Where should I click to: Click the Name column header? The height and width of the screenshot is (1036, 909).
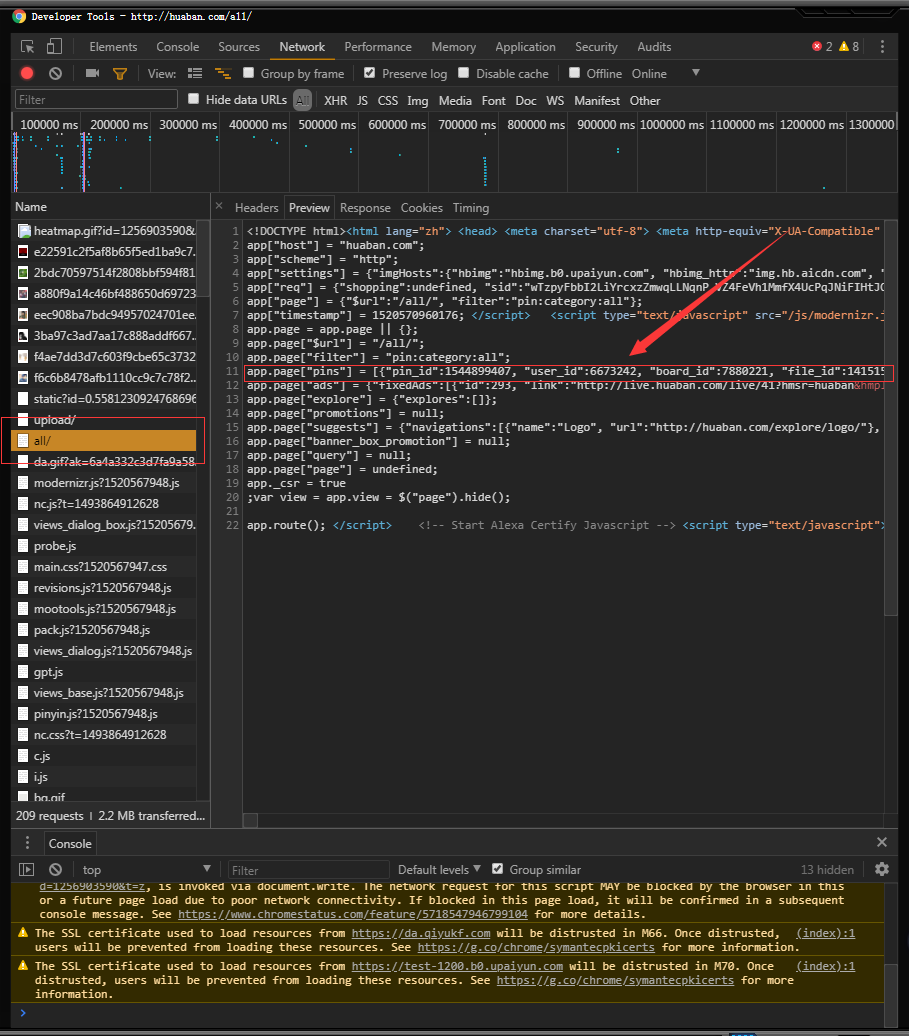click(x=110, y=207)
